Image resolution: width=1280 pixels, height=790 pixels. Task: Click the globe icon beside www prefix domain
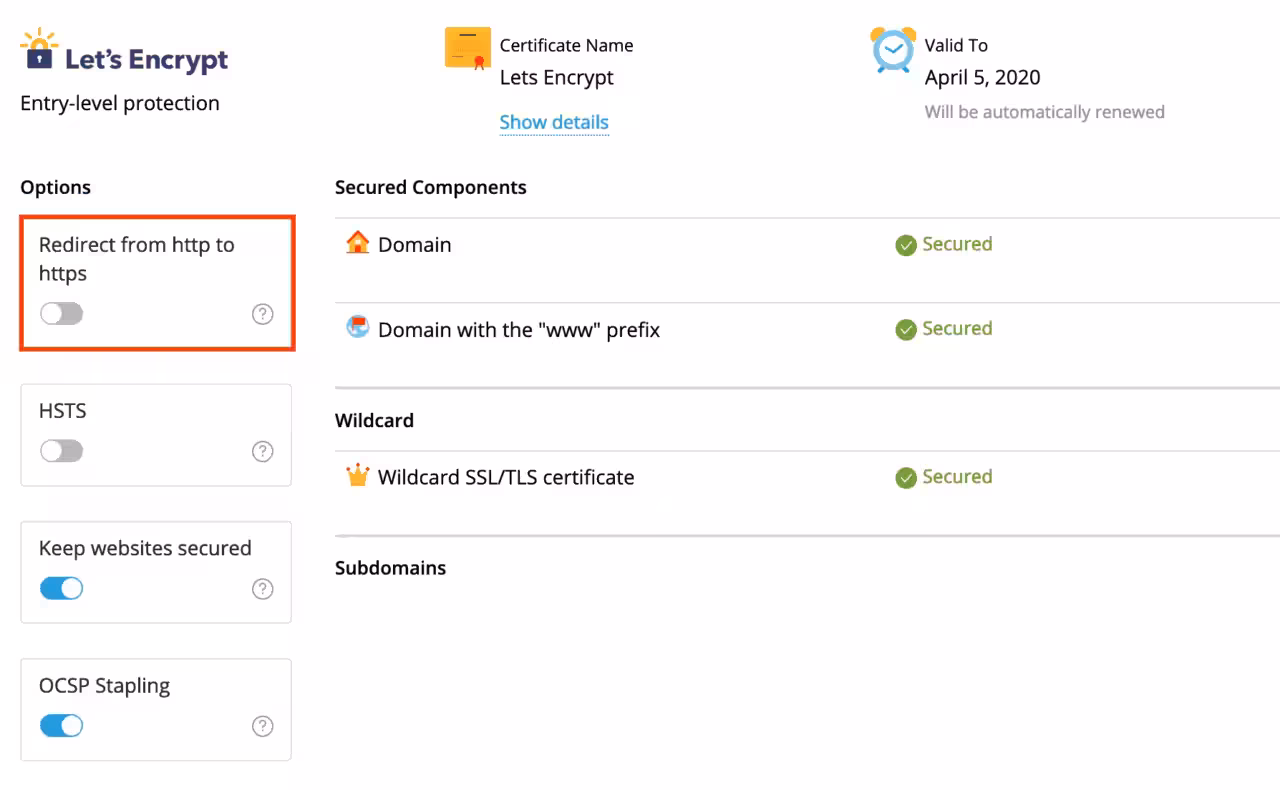[357, 326]
